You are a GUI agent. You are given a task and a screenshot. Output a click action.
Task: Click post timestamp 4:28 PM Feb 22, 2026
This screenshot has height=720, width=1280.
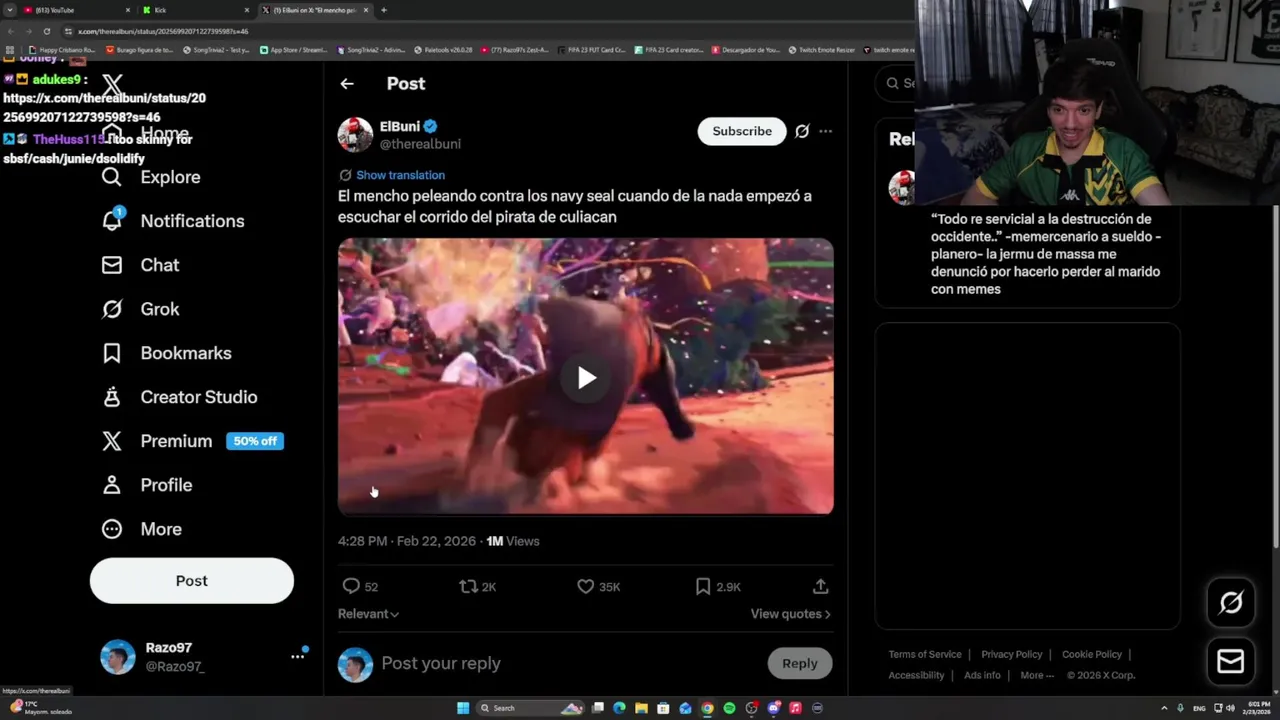[x=407, y=541]
